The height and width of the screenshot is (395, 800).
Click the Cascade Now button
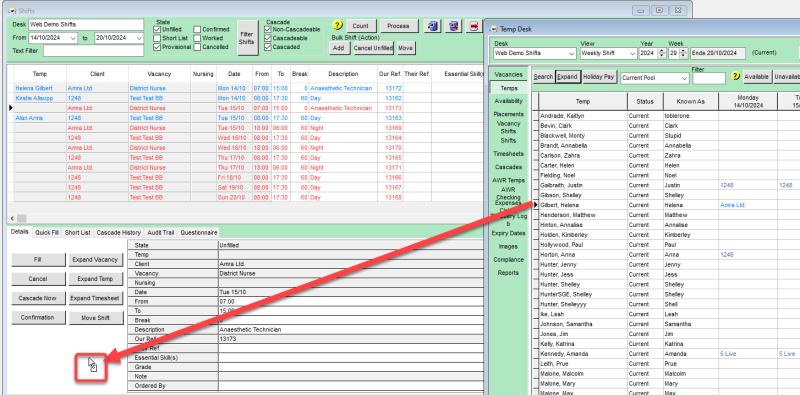(38, 299)
